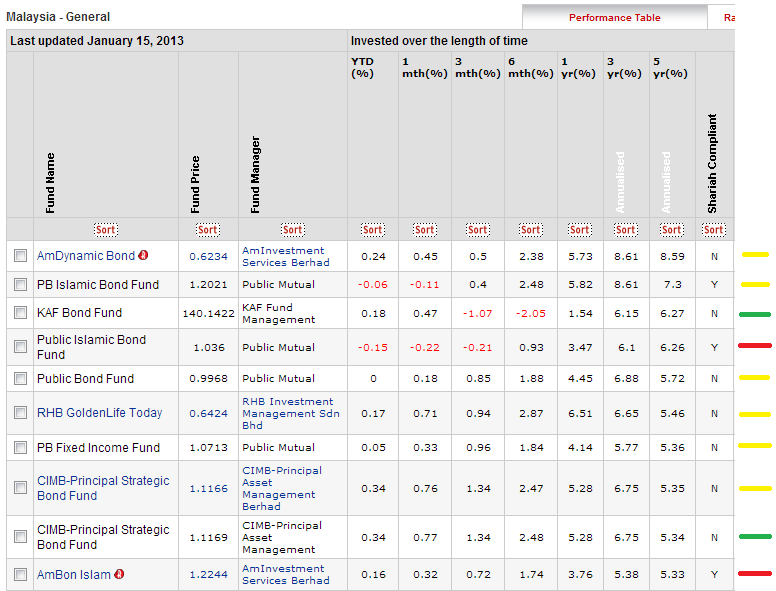Check the PB Fixed Income Fund box
This screenshot has height=591, width=776.
pos(20,447)
